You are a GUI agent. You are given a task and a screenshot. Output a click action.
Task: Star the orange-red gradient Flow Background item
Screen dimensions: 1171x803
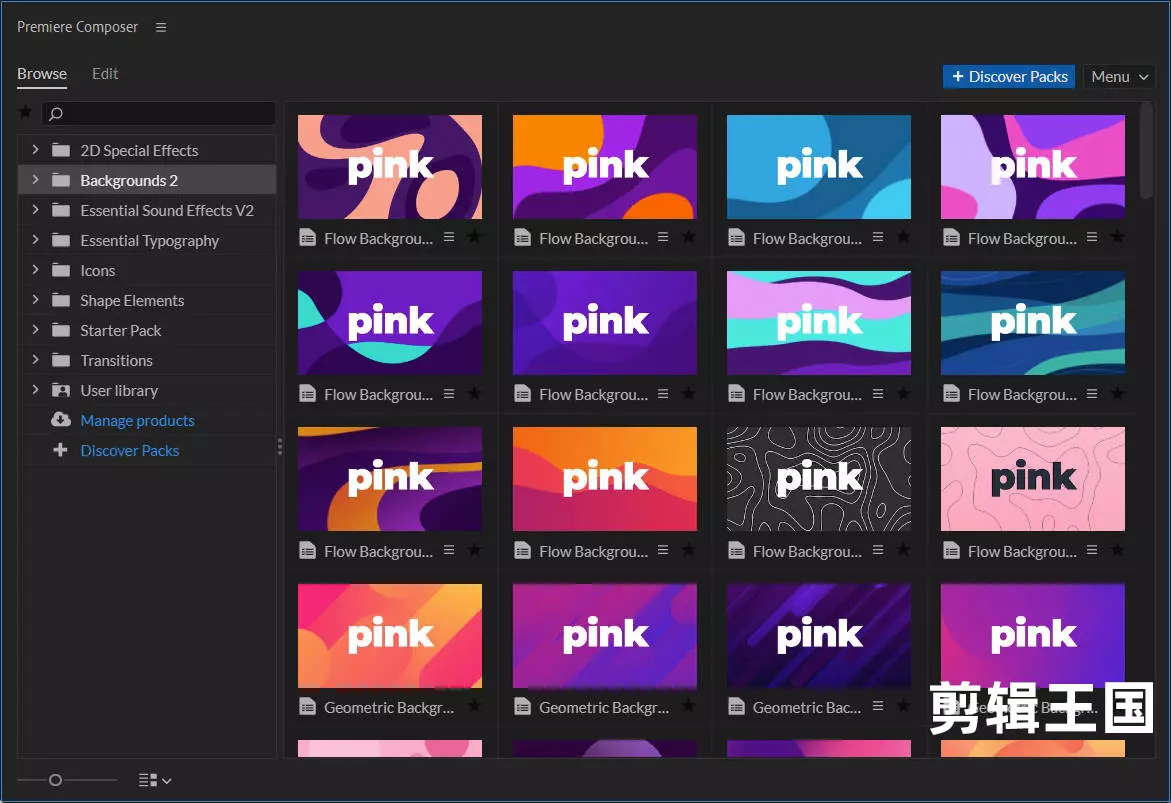point(689,550)
